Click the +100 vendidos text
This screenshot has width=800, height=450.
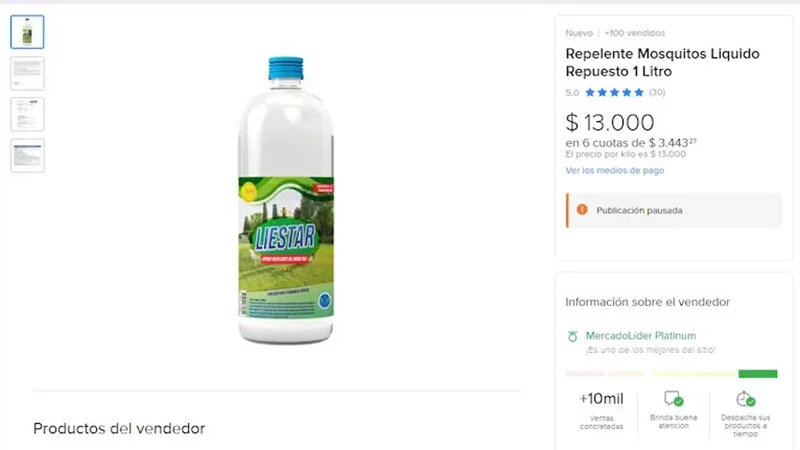(x=635, y=33)
